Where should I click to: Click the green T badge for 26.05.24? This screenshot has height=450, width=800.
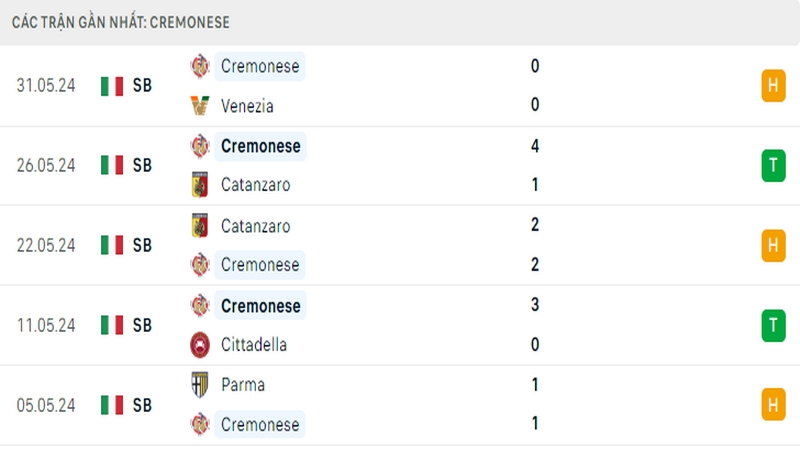[x=773, y=165]
